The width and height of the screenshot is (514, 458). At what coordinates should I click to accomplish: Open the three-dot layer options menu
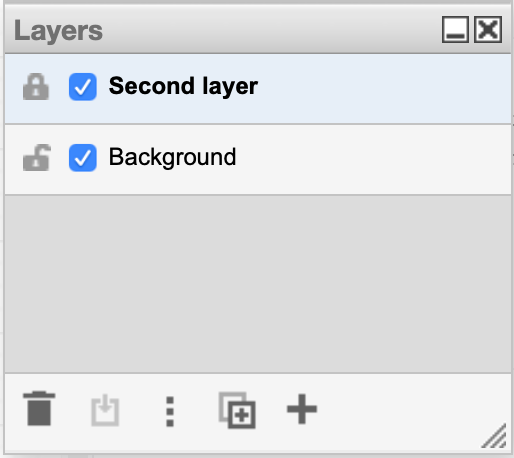tap(170, 411)
